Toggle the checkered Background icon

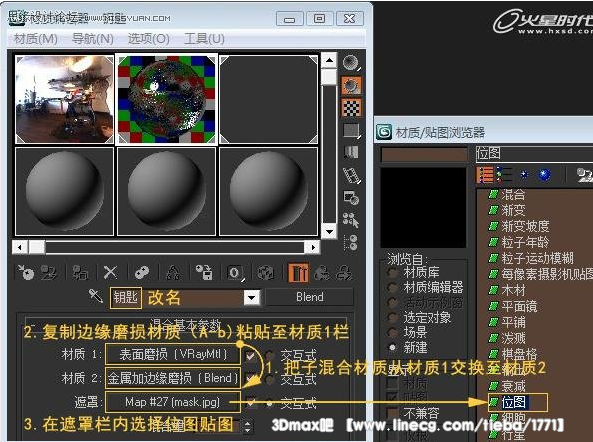(x=351, y=108)
